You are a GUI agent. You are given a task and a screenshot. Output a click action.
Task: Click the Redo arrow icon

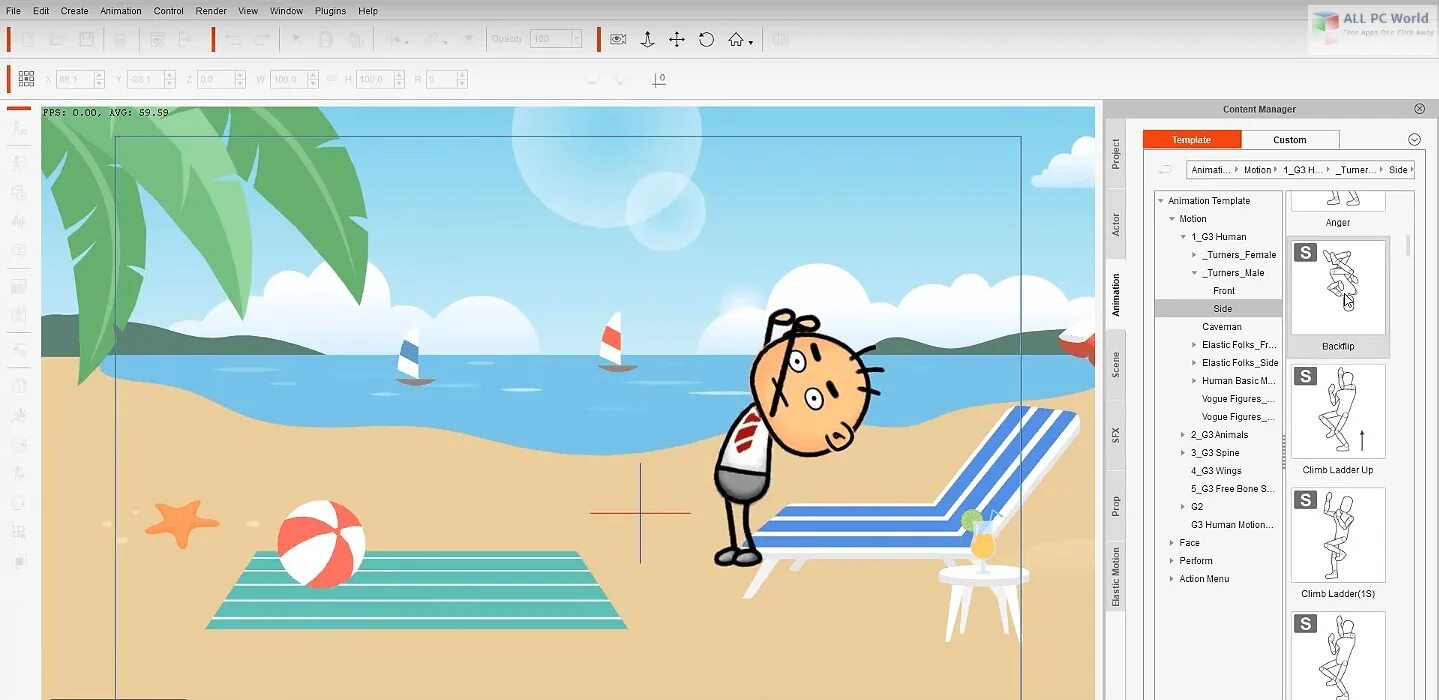pos(261,40)
